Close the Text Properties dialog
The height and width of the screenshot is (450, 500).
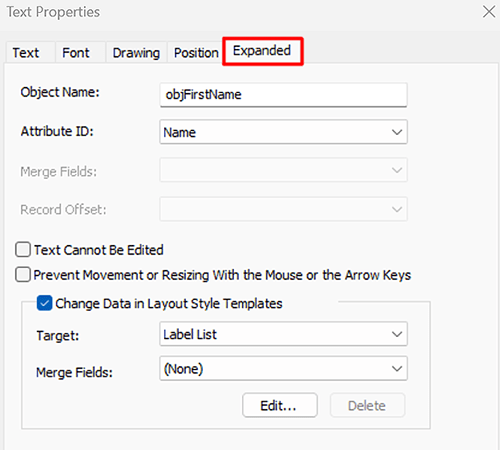(489, 12)
